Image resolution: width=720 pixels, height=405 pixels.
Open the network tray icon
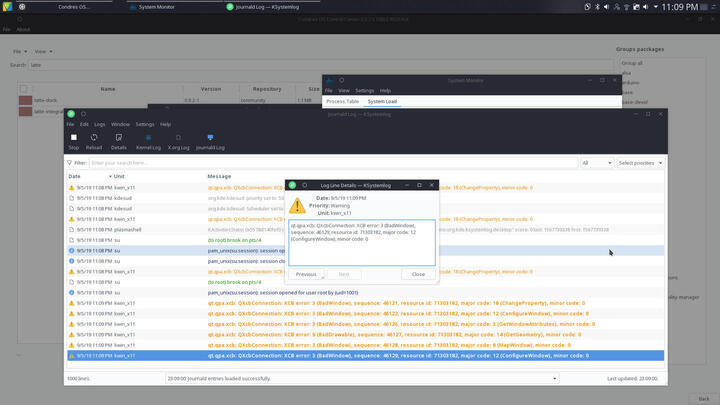(x=626, y=7)
